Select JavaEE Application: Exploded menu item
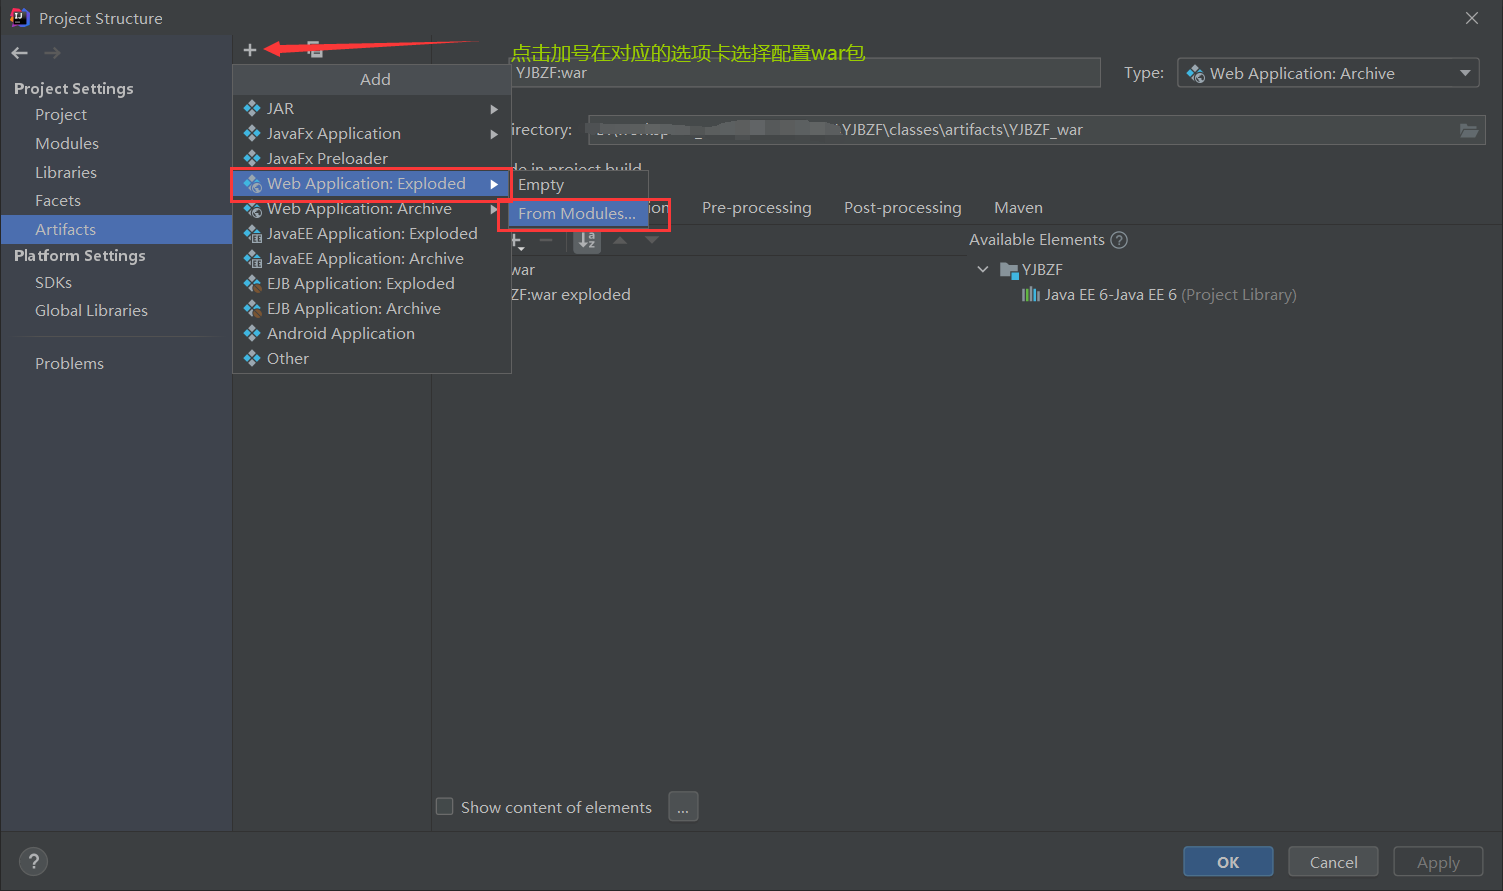 pos(372,234)
